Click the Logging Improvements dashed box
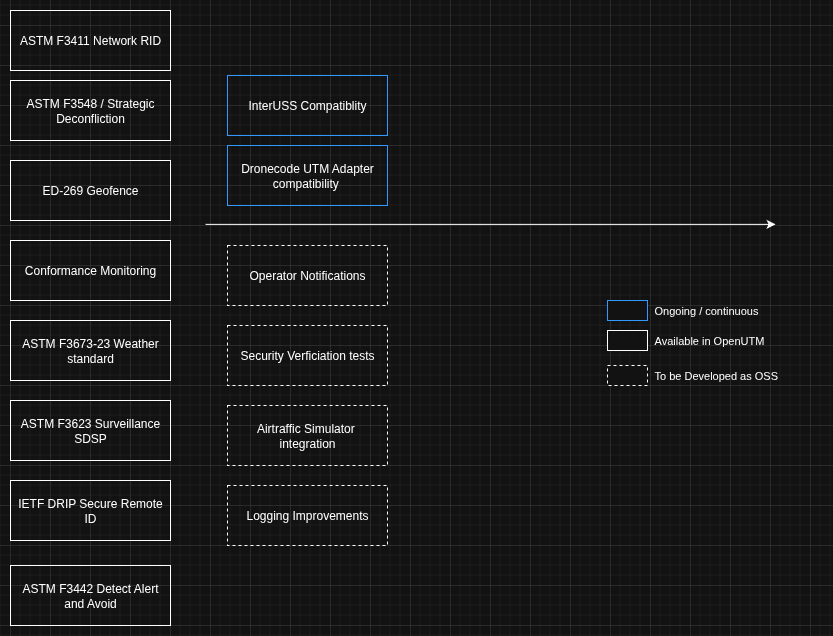 point(307,515)
